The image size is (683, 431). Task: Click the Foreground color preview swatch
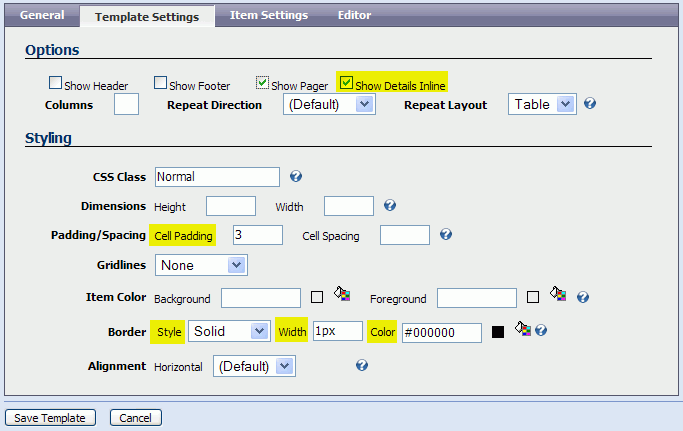[x=533, y=297]
